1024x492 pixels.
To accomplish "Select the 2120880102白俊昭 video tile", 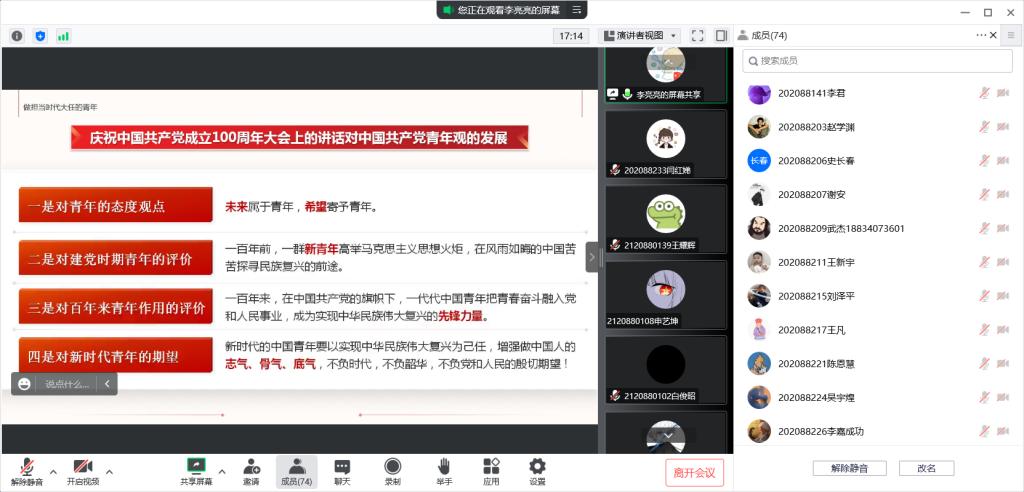I will 666,370.
